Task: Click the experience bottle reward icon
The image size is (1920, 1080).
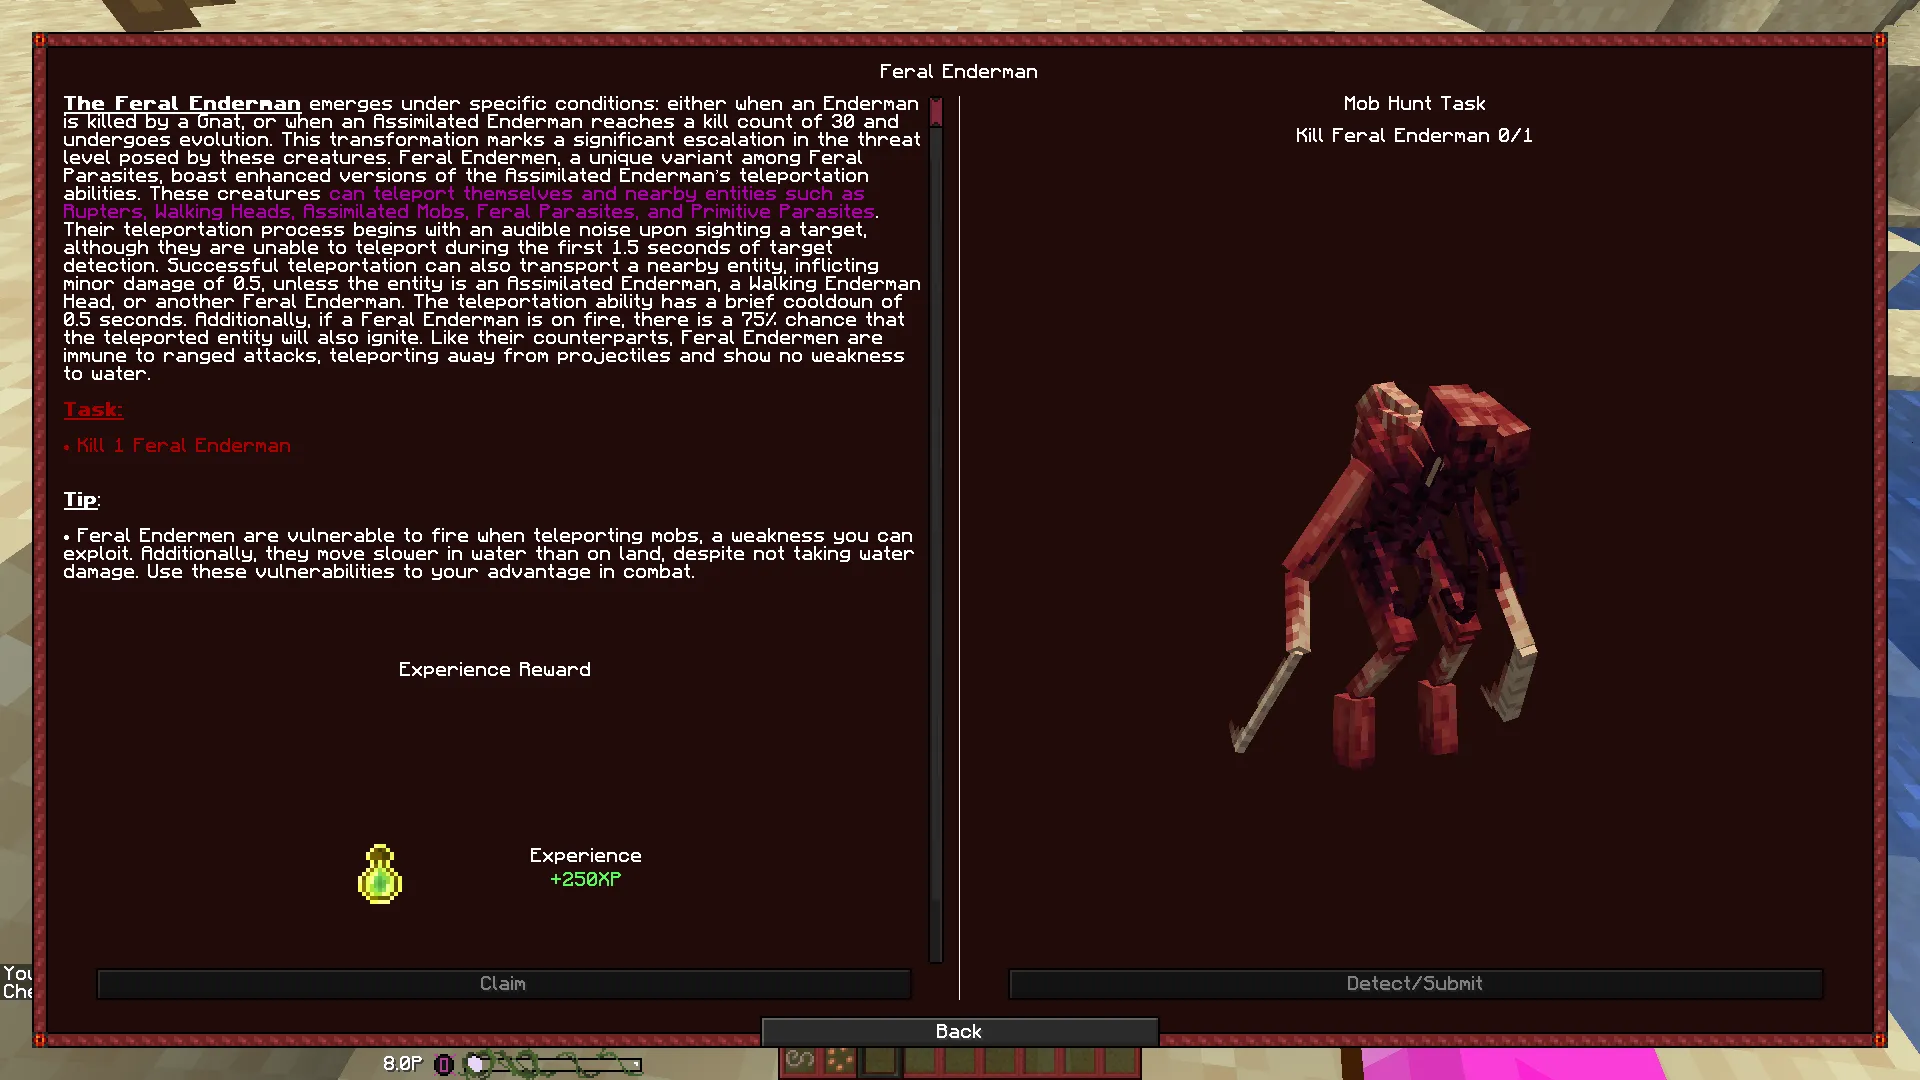Action: (x=380, y=873)
